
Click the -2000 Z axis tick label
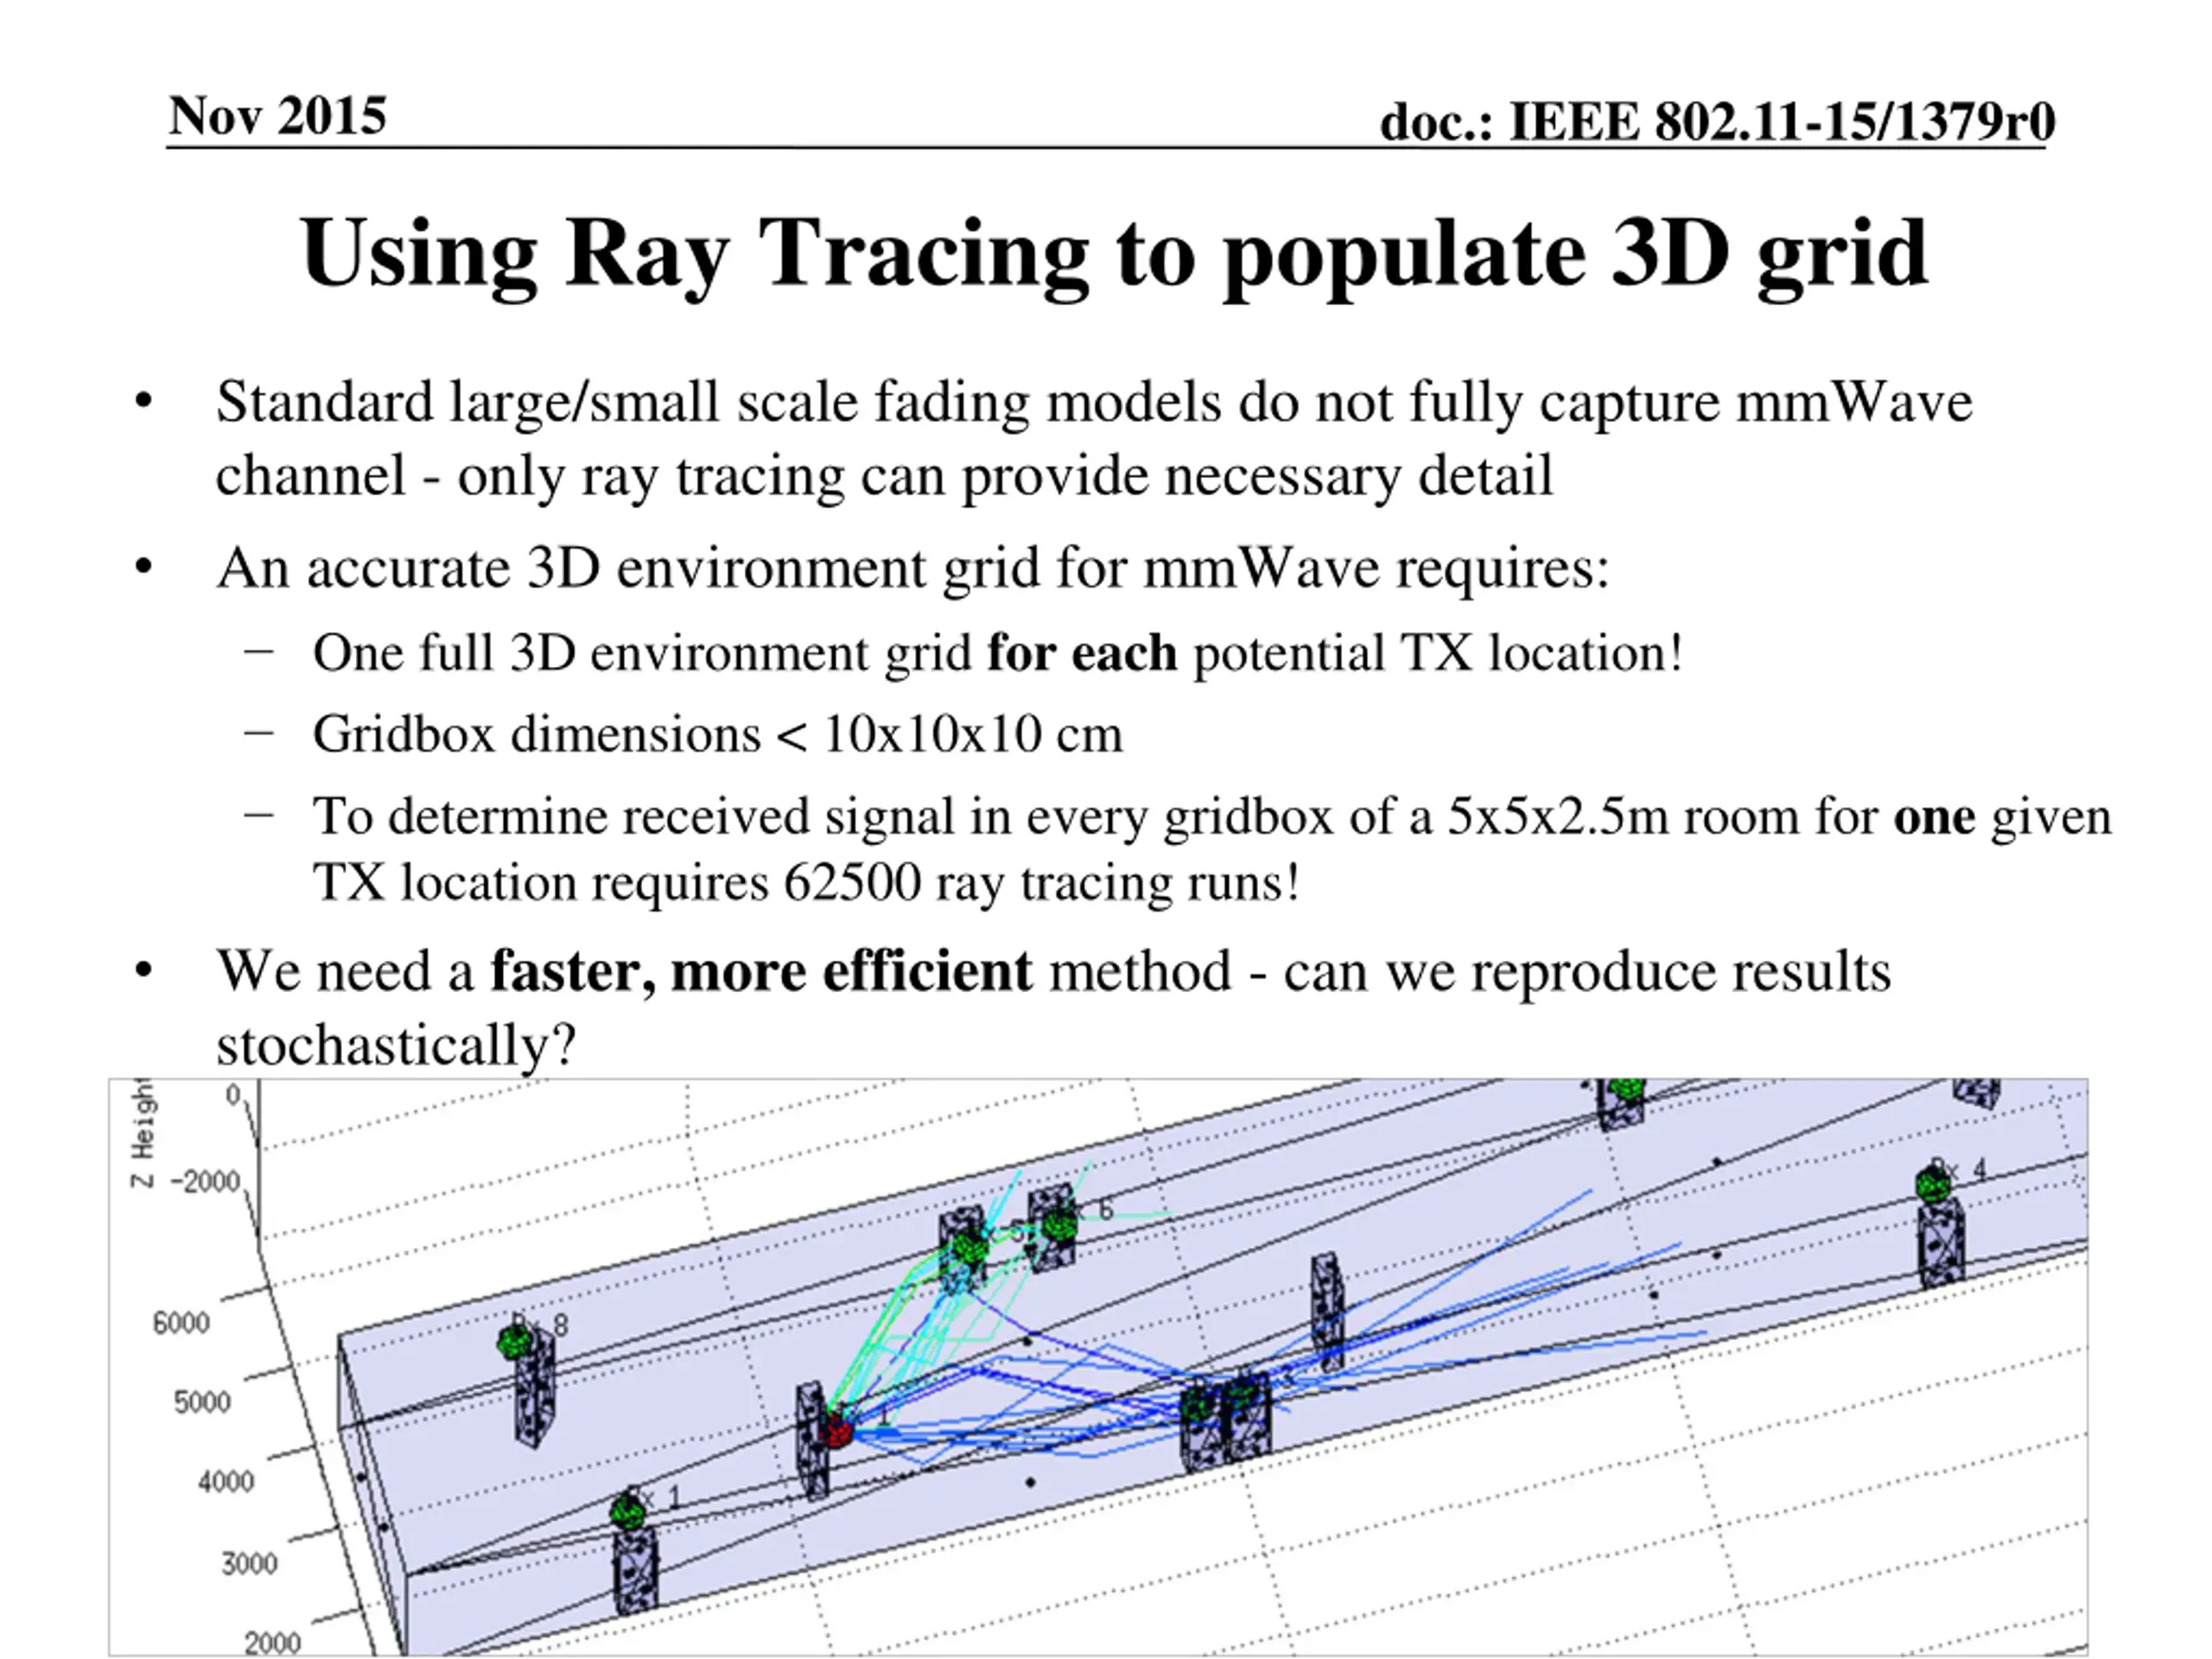click(206, 1181)
